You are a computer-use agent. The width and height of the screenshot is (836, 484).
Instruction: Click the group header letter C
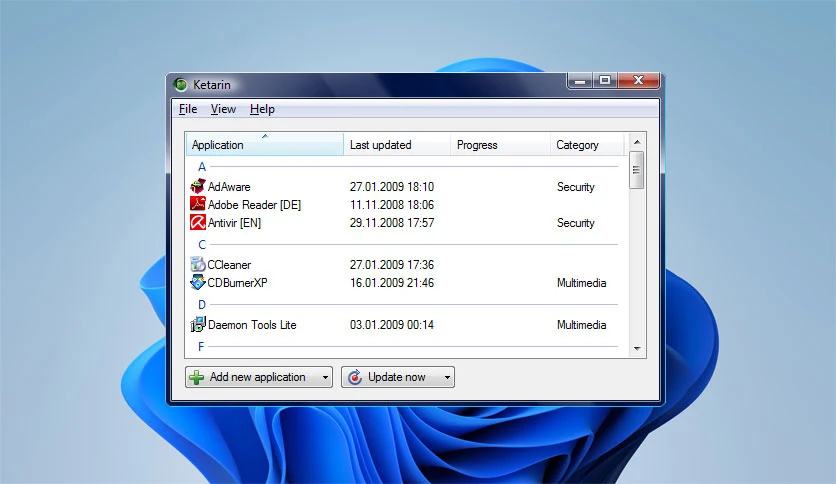pyautogui.click(x=202, y=245)
